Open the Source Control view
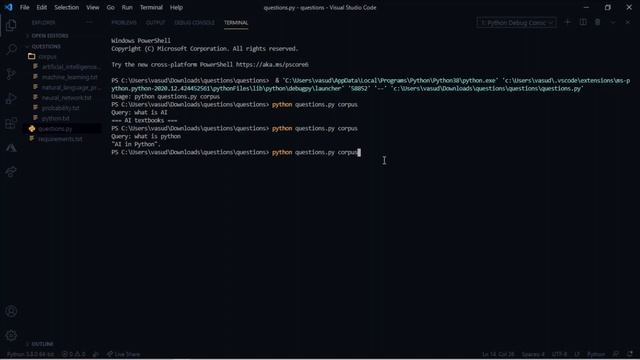The height and width of the screenshot is (360, 640). click(11, 74)
